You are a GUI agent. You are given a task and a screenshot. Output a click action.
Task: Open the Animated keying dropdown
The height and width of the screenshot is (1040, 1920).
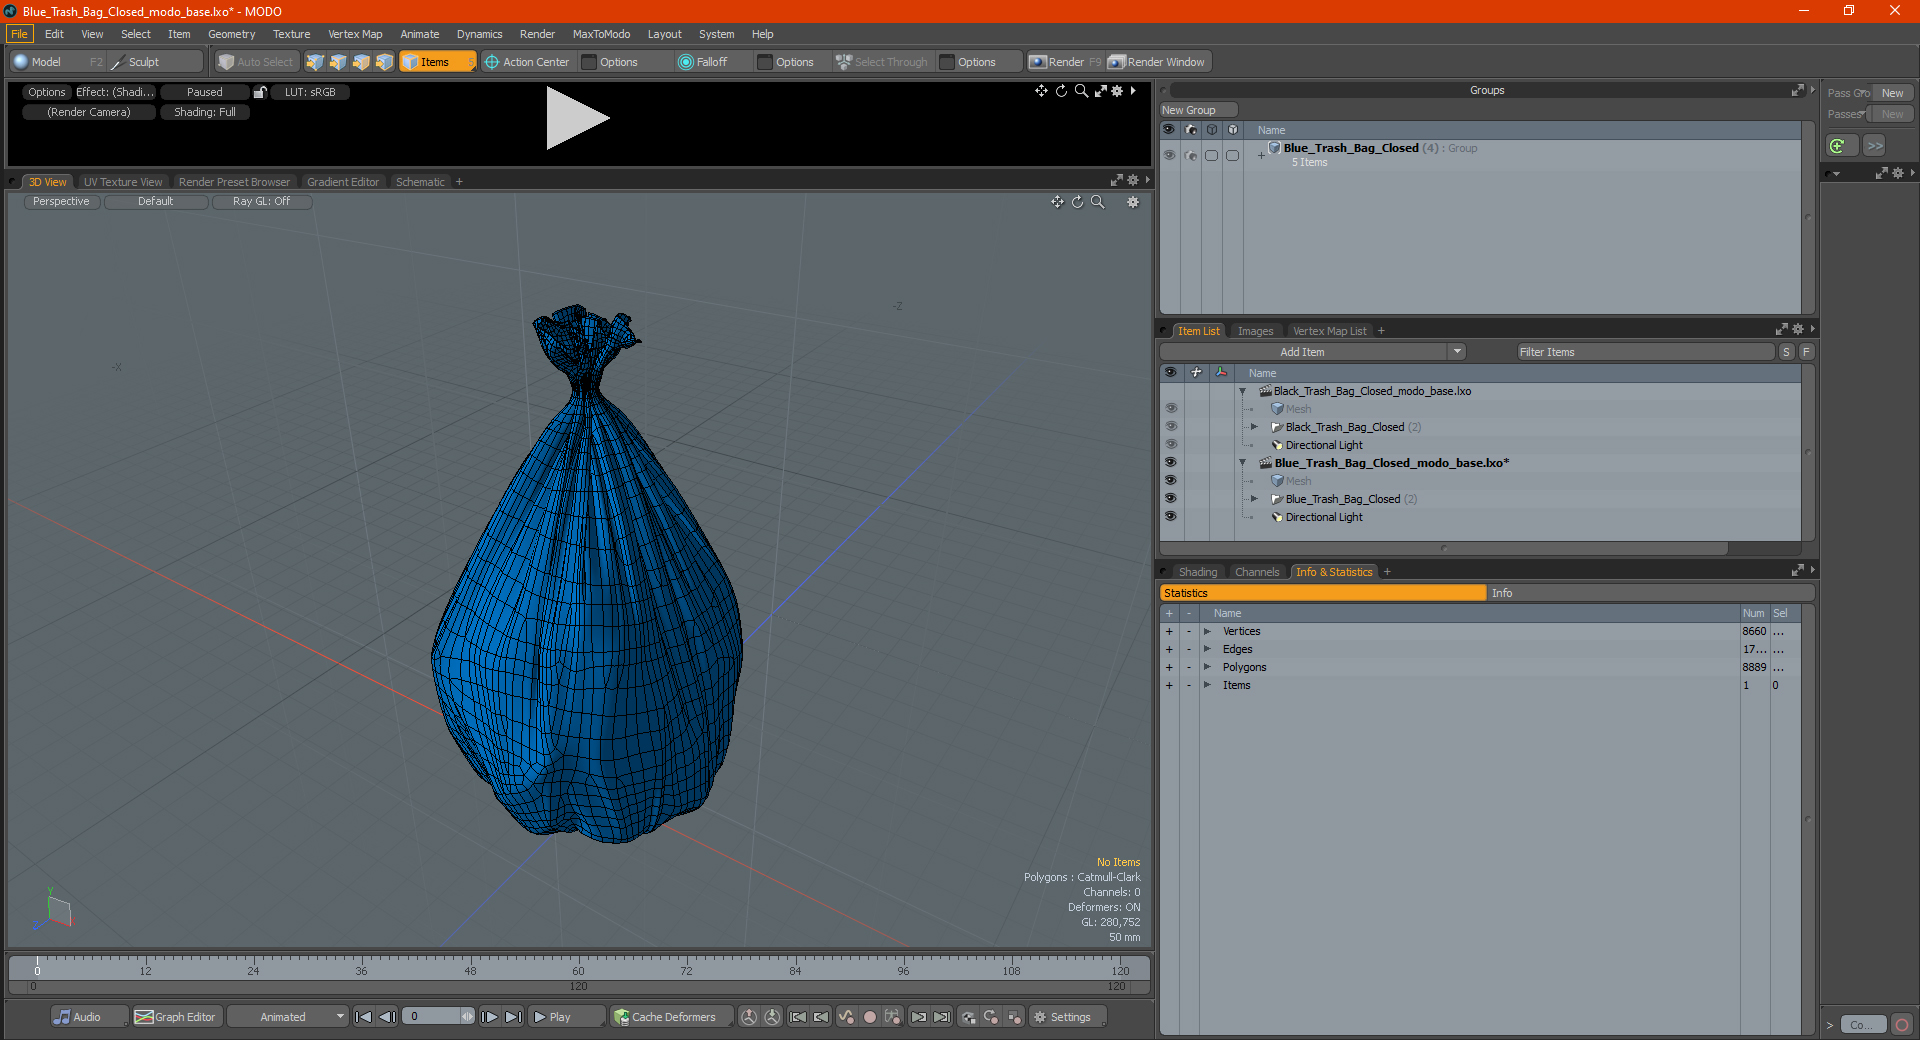(x=288, y=1017)
